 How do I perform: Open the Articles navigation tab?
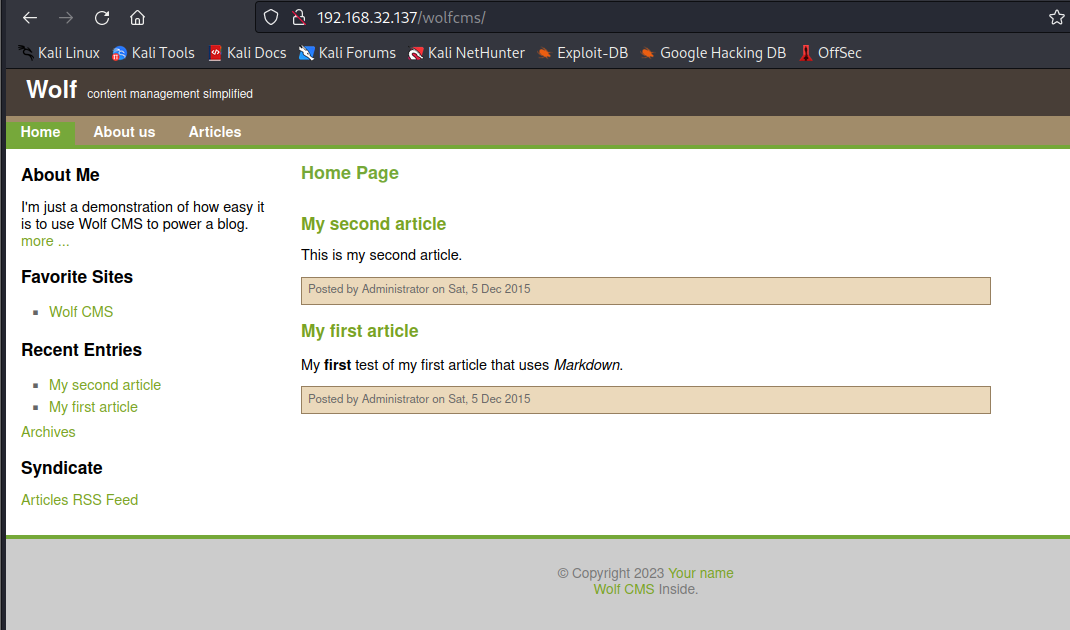215,132
